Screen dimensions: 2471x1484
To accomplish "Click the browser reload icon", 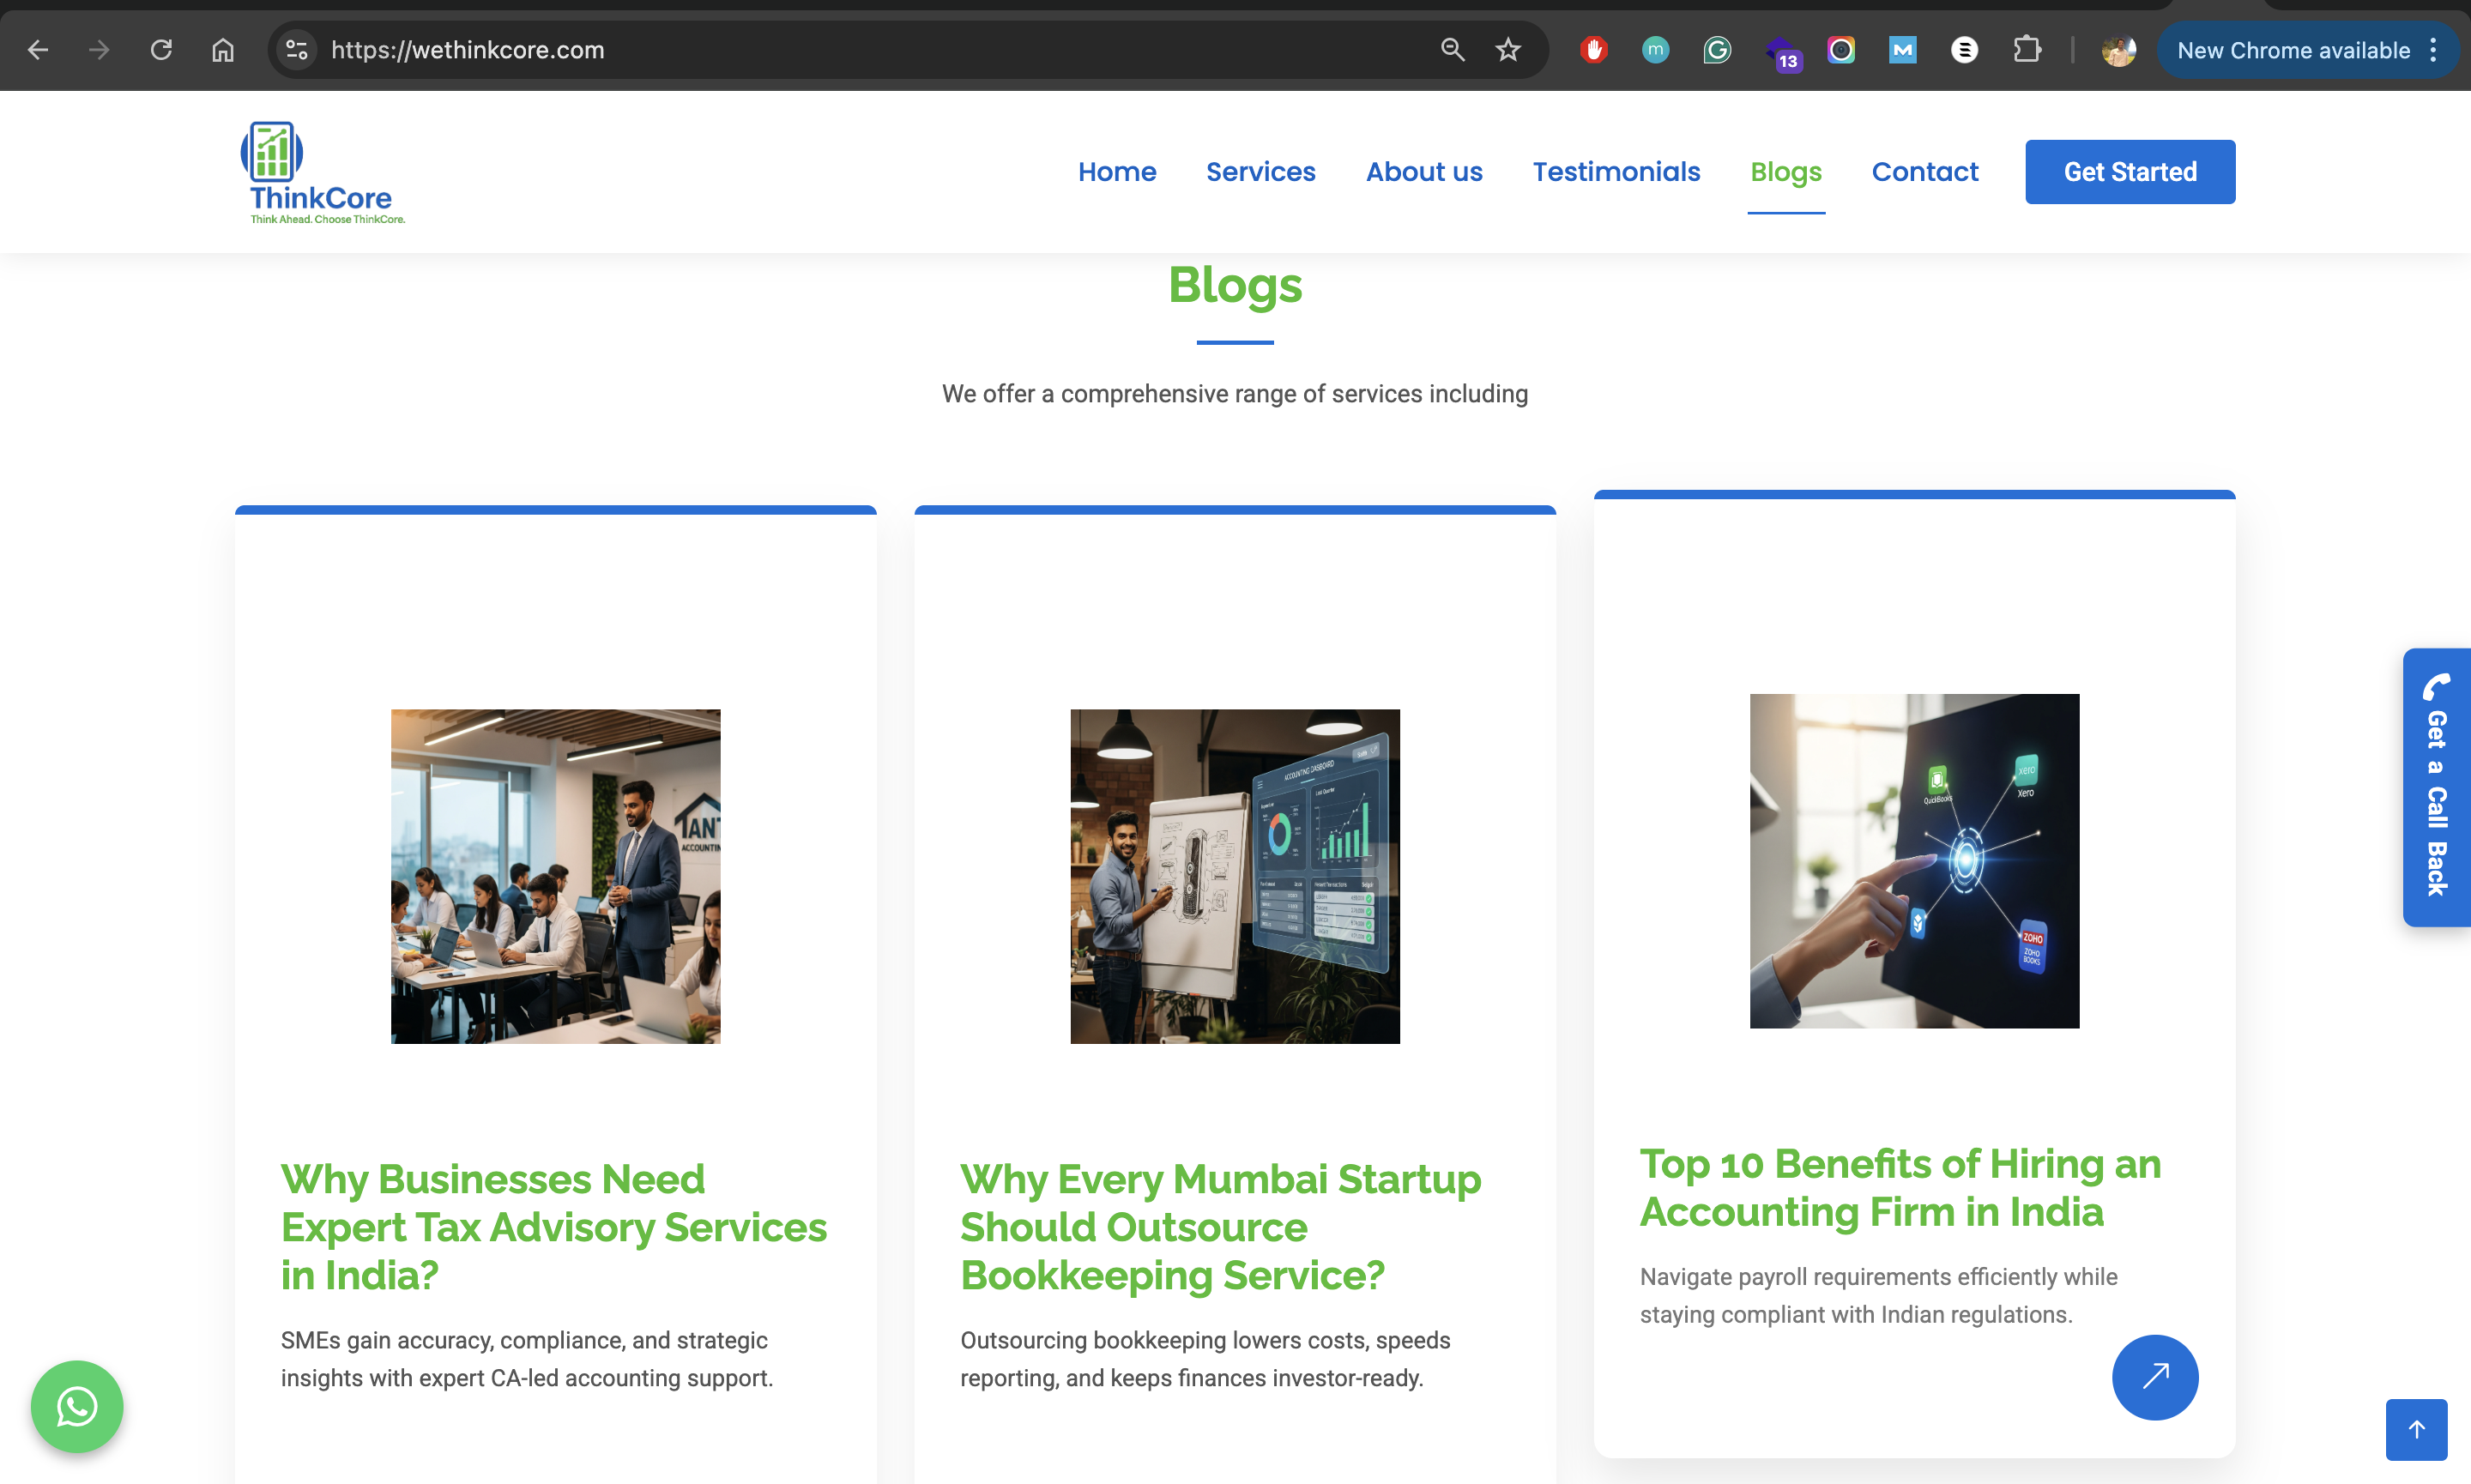I will tap(161, 50).
